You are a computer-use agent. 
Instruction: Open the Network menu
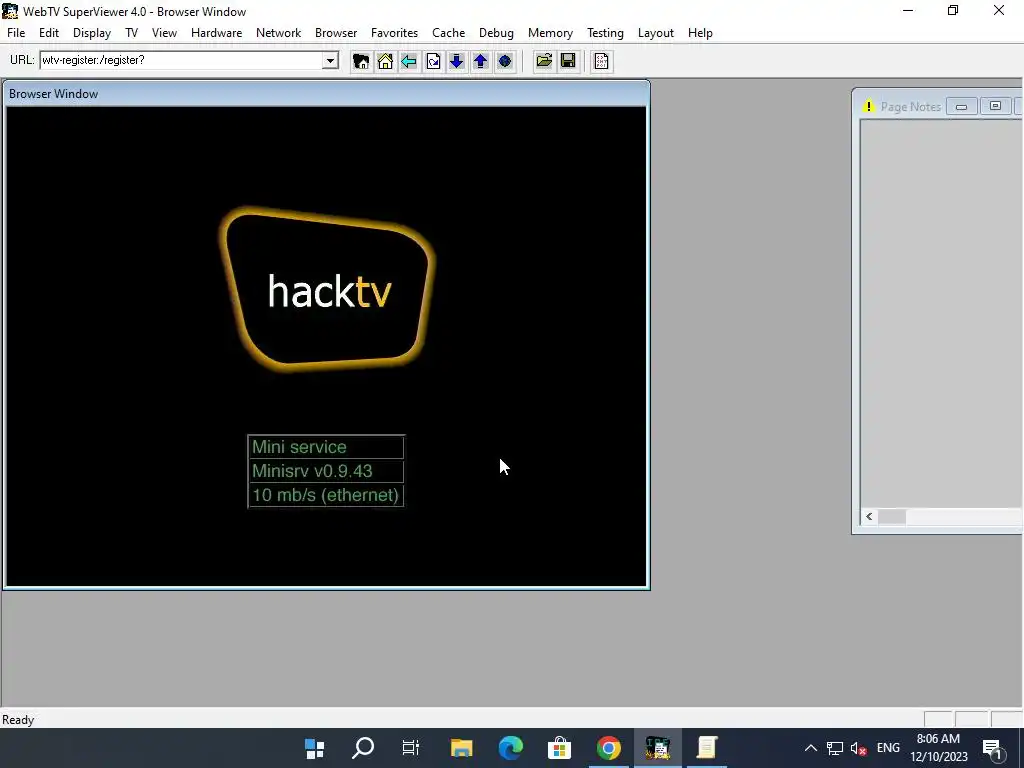pyautogui.click(x=278, y=33)
